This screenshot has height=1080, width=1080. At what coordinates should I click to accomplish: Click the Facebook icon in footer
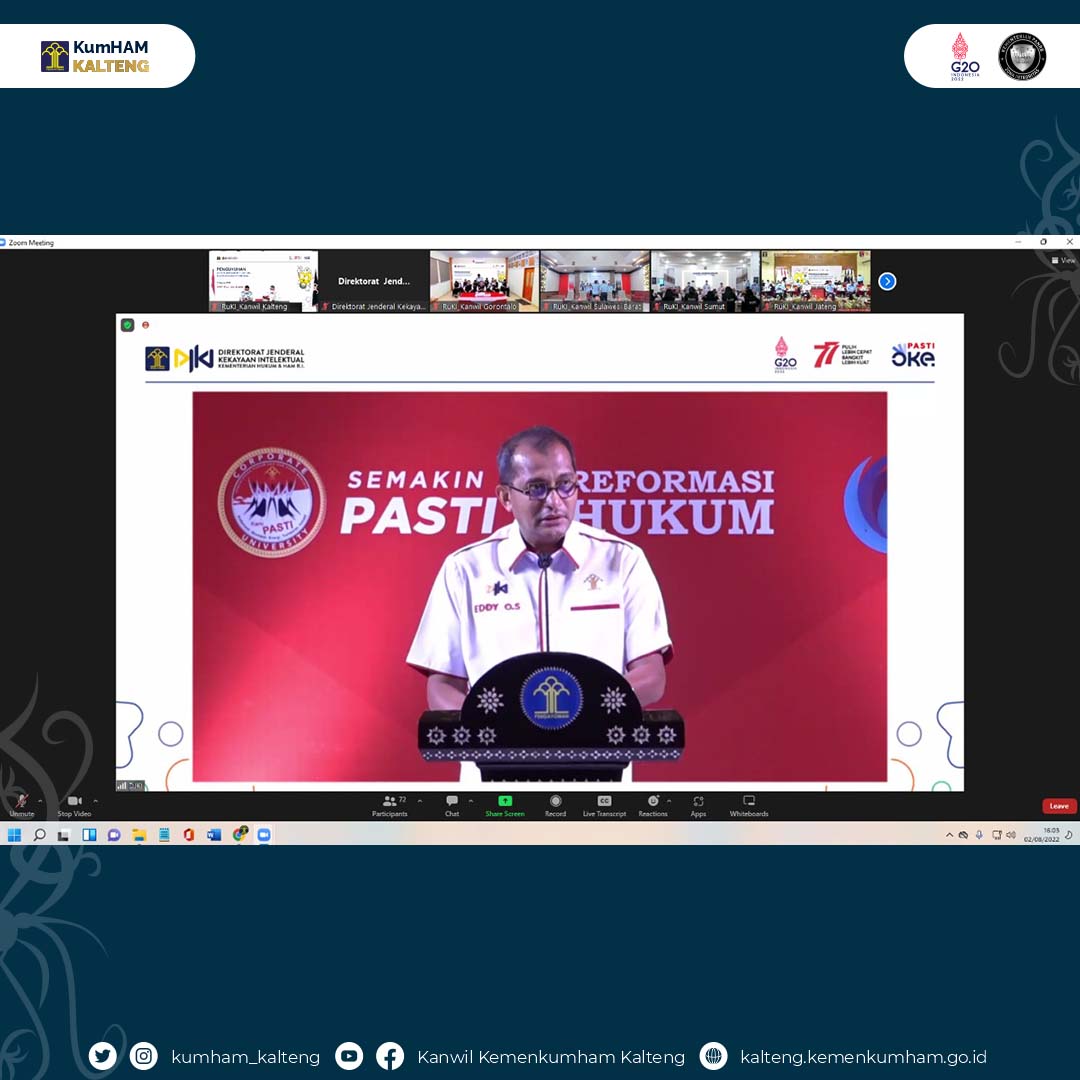click(390, 1056)
